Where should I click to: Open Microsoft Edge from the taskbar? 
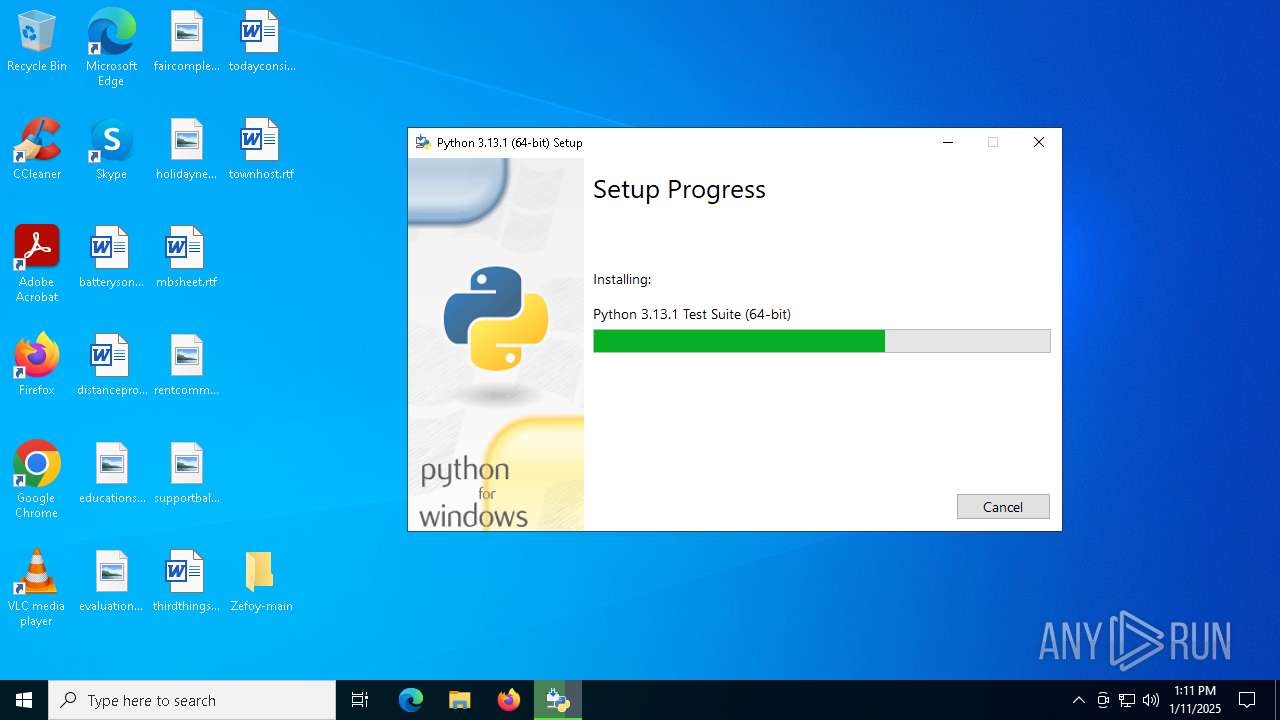411,700
